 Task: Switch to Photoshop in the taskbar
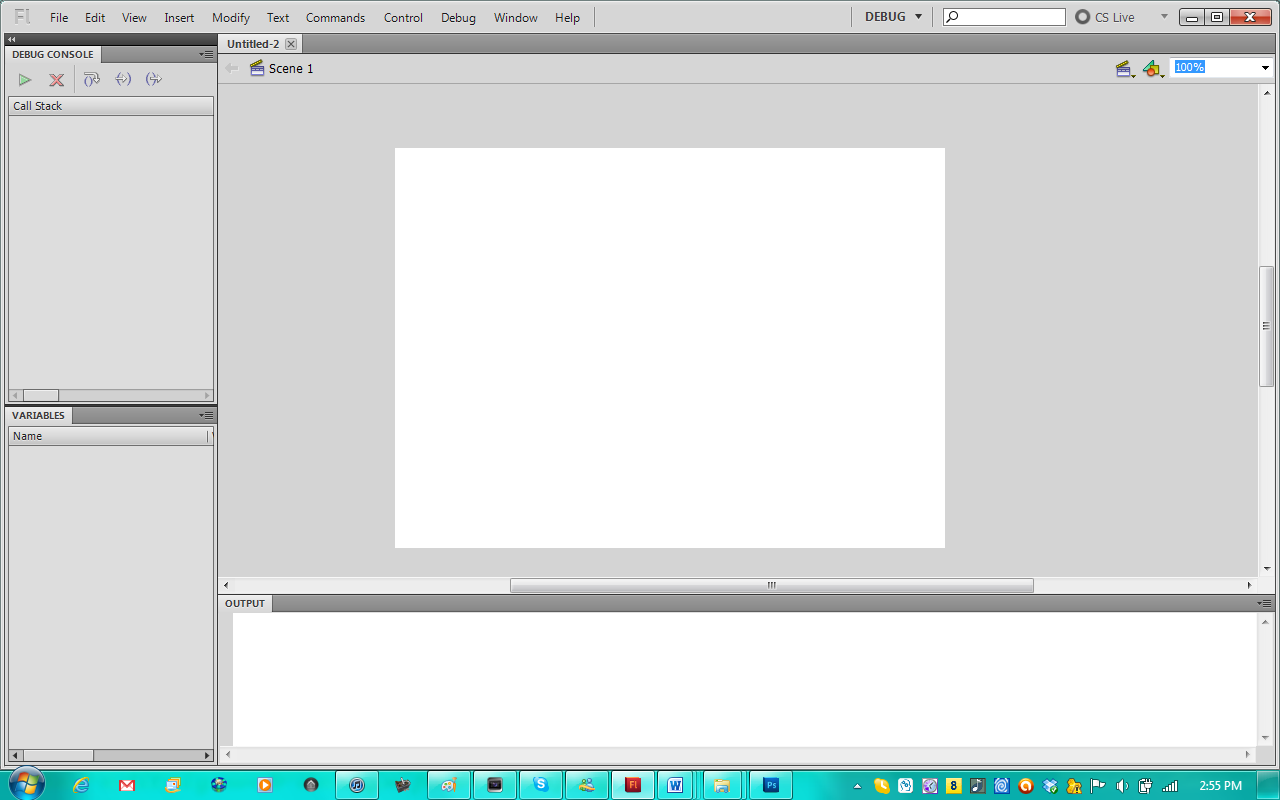[x=771, y=785]
